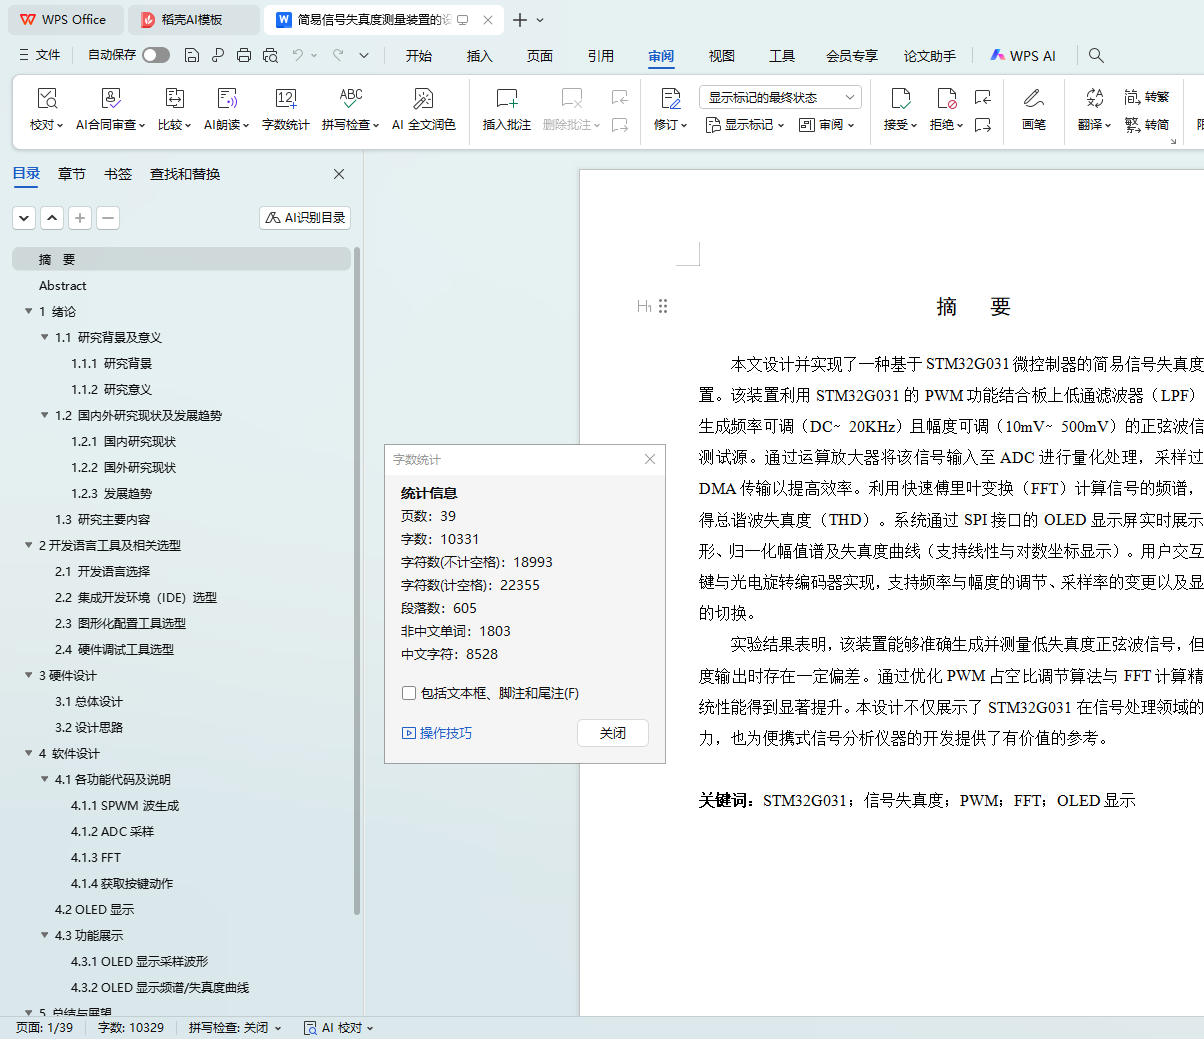Open the 比较 compare tool

[x=174, y=99]
